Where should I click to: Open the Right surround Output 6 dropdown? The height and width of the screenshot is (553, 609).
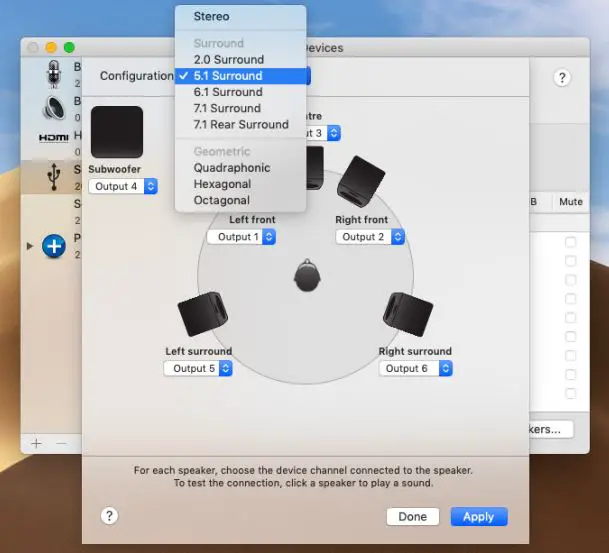point(416,368)
